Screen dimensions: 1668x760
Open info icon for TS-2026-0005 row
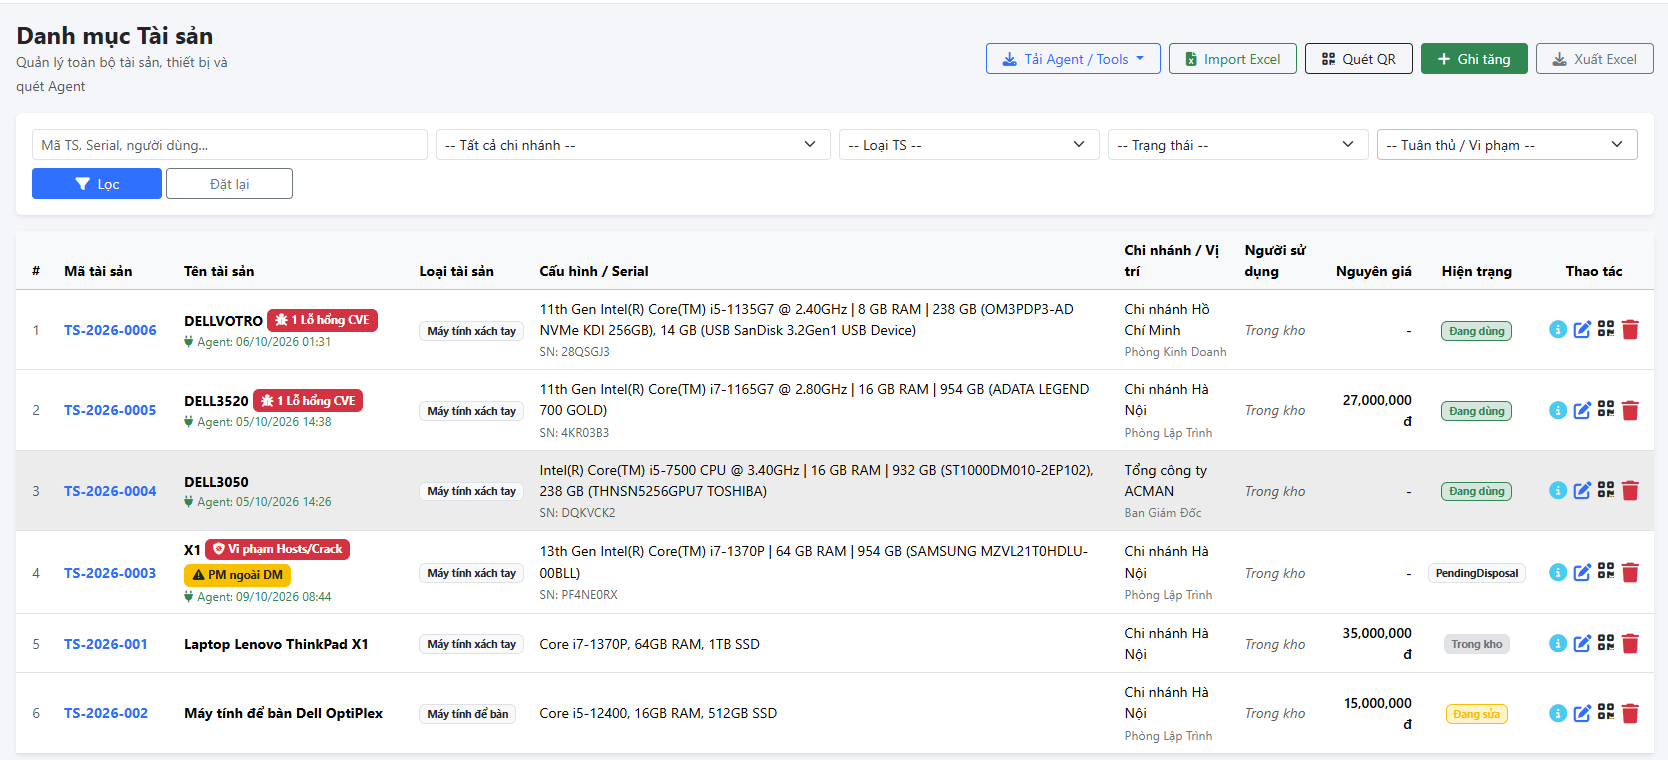(x=1558, y=410)
